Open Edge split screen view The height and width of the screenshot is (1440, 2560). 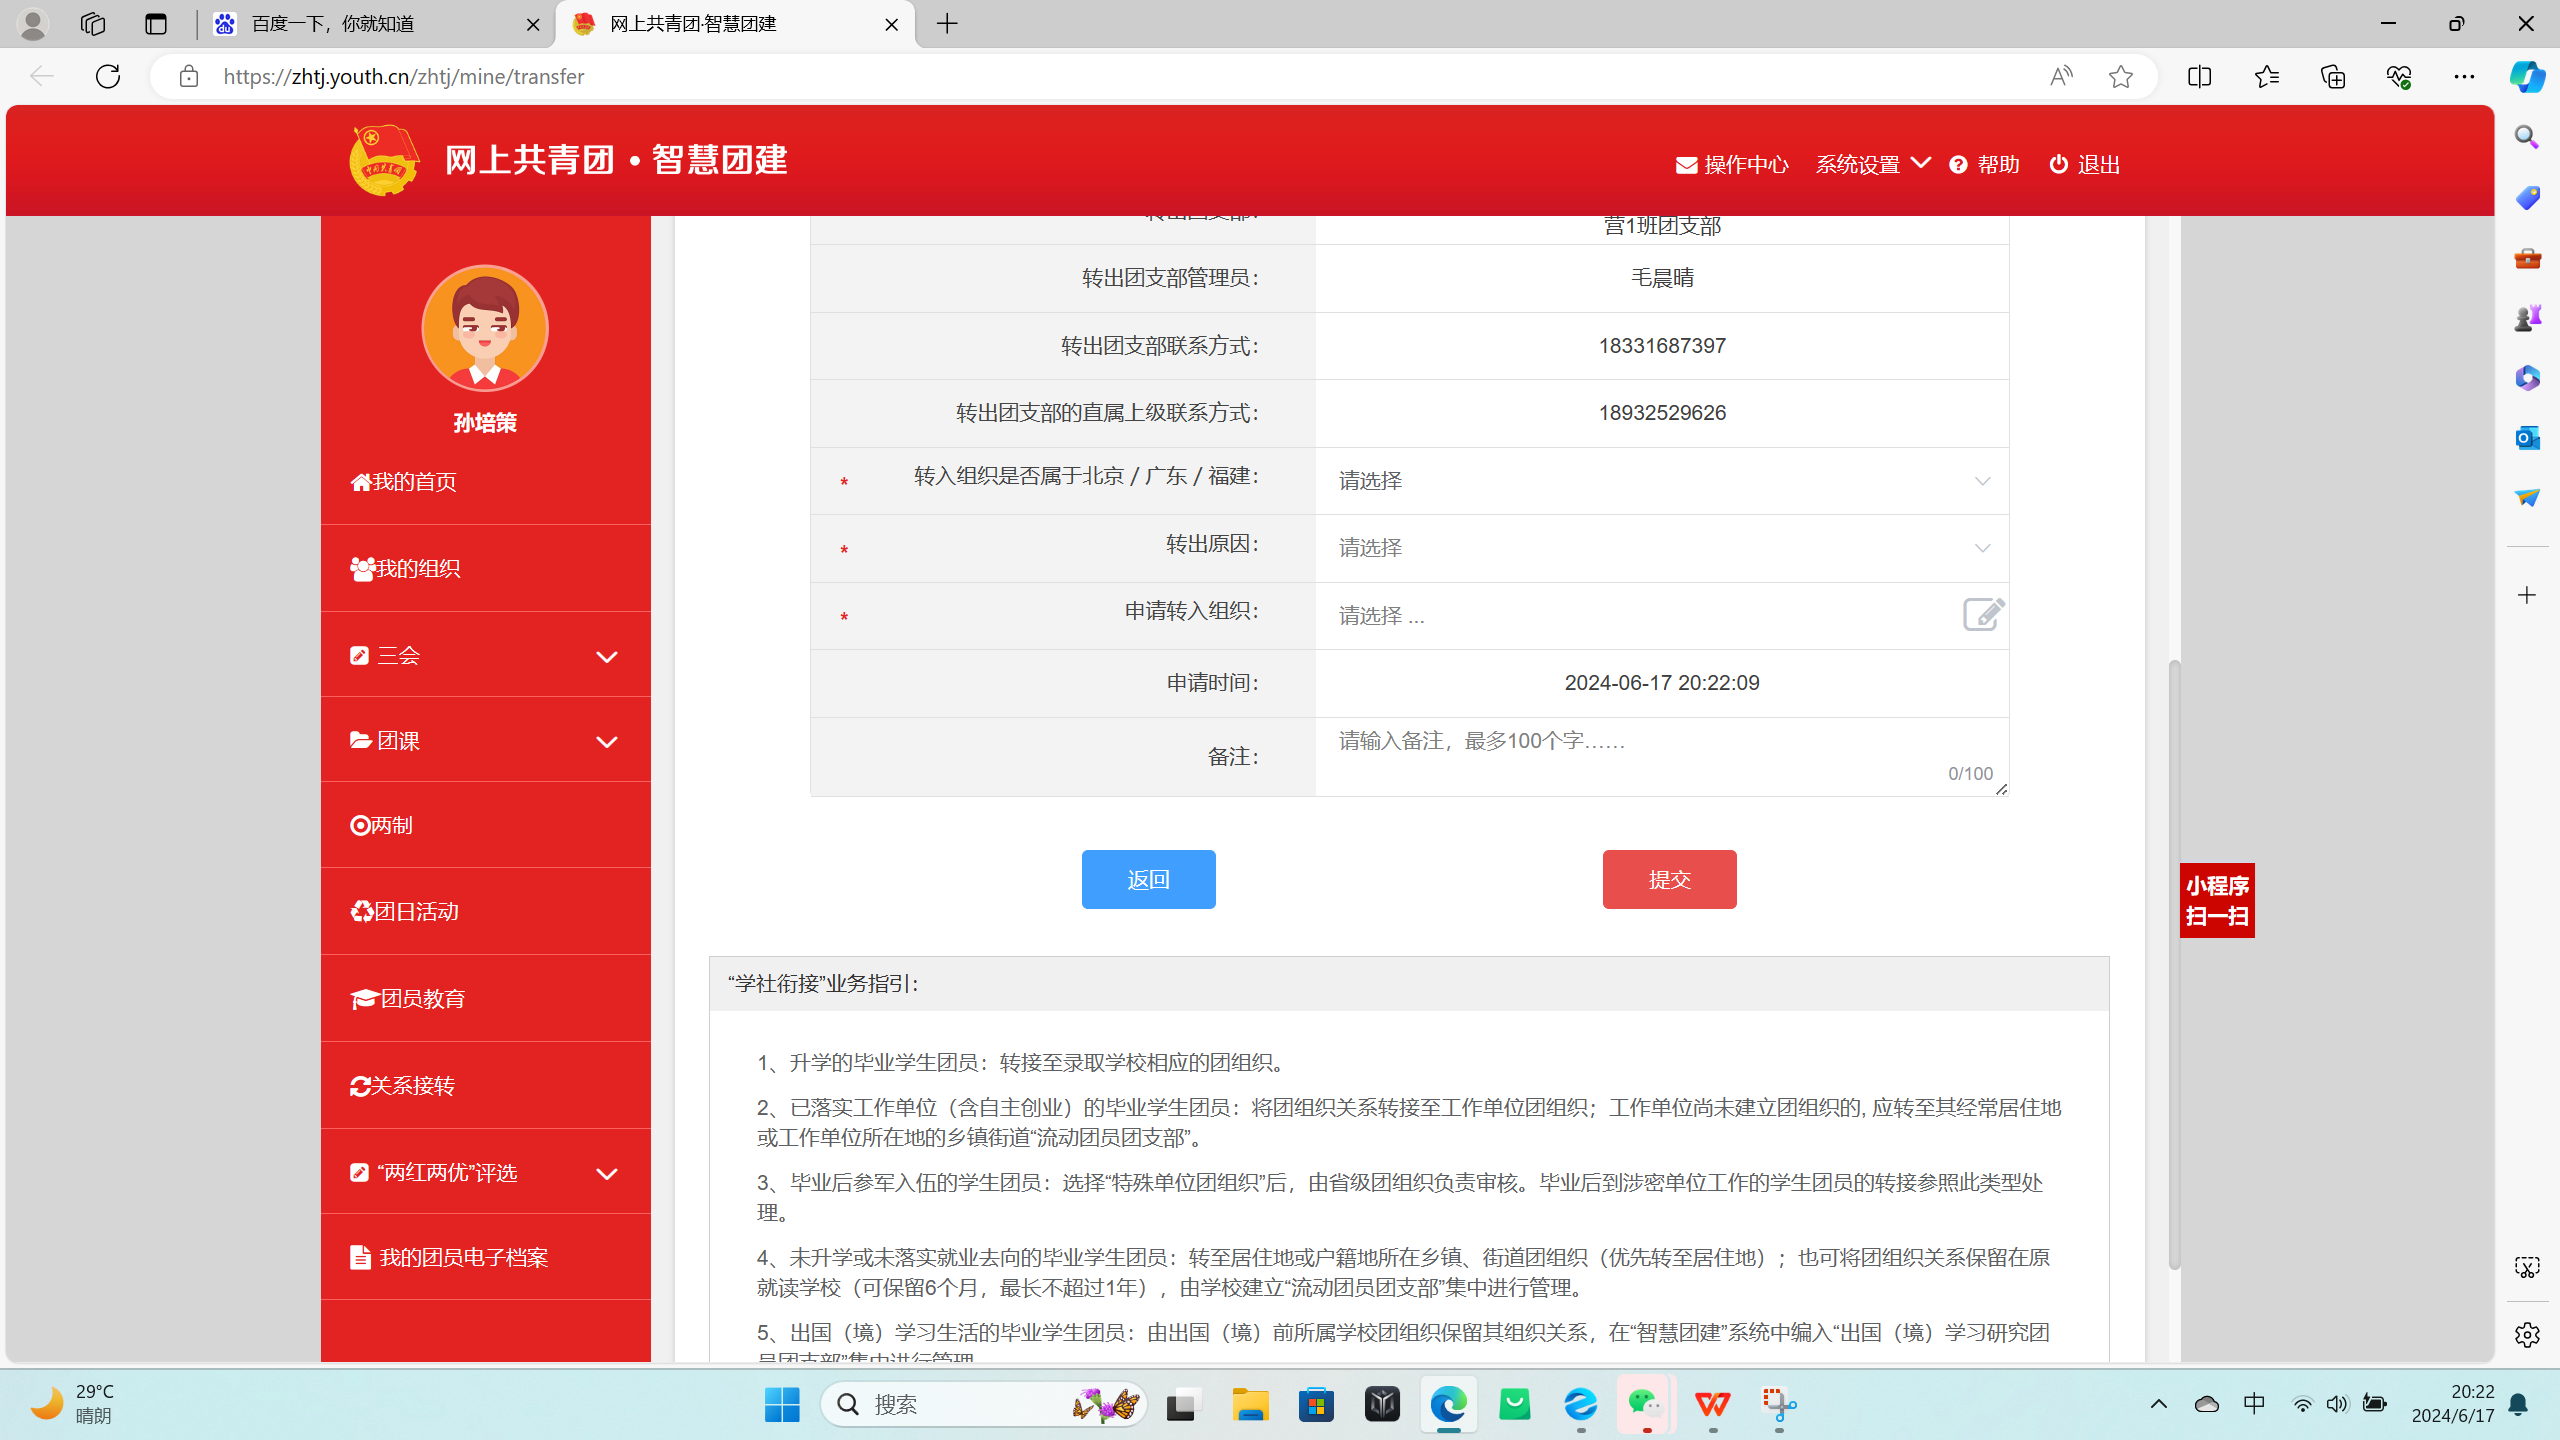tap(2199, 76)
